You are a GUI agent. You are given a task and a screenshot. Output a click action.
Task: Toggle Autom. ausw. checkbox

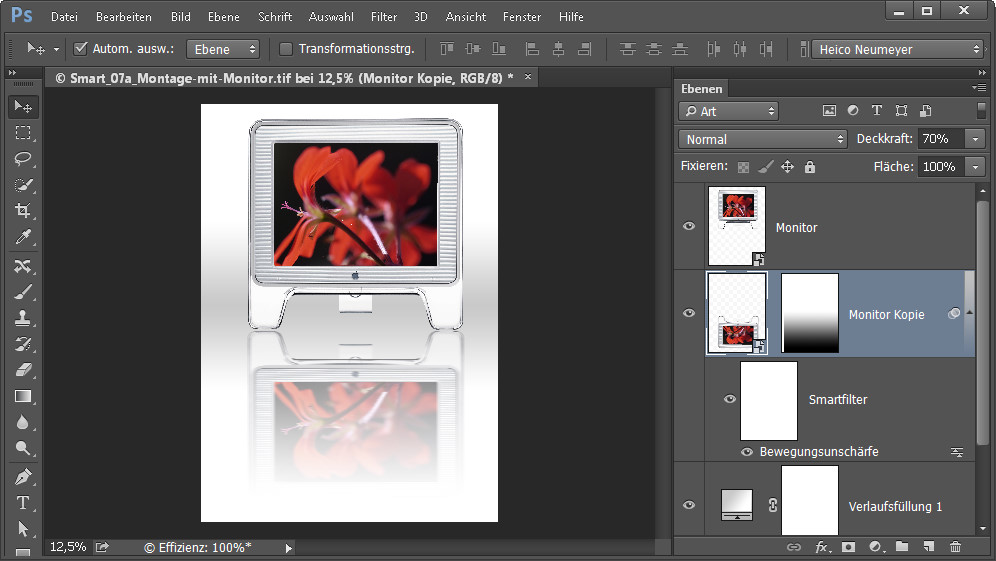81,48
